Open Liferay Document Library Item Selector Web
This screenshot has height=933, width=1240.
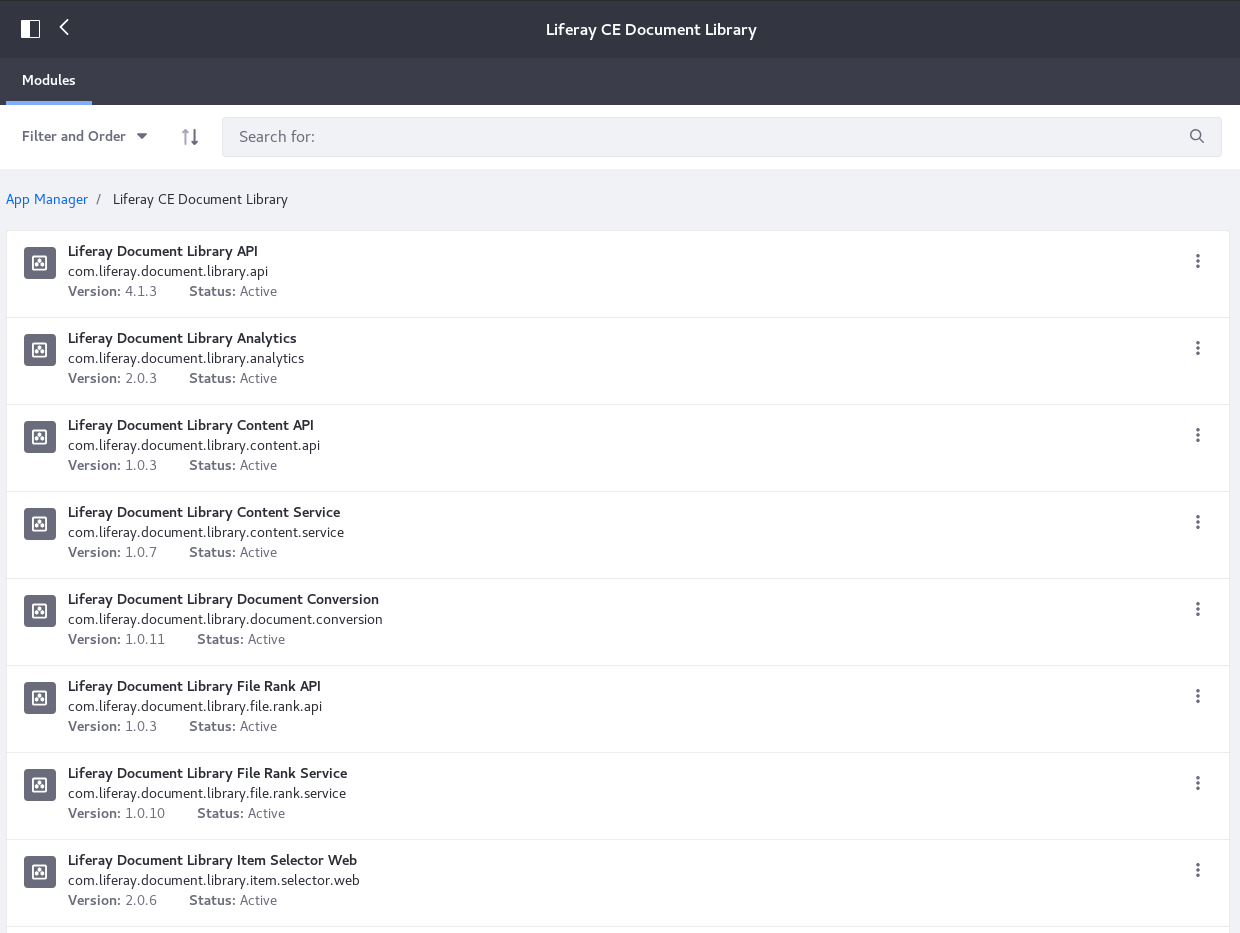(212, 861)
